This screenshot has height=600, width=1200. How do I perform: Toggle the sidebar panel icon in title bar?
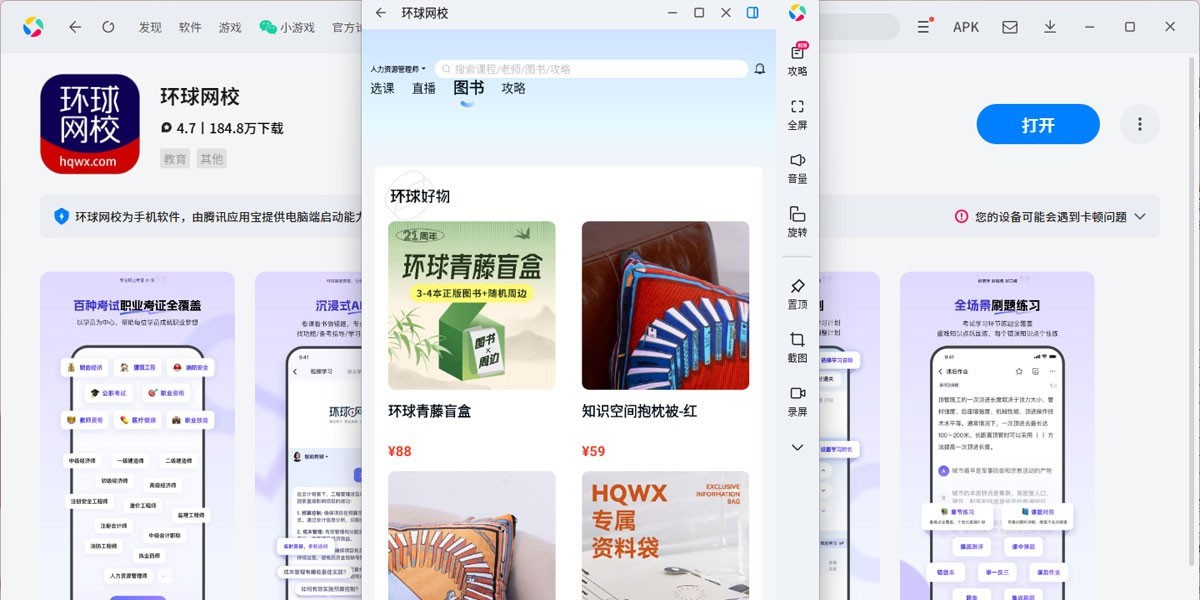pos(752,13)
